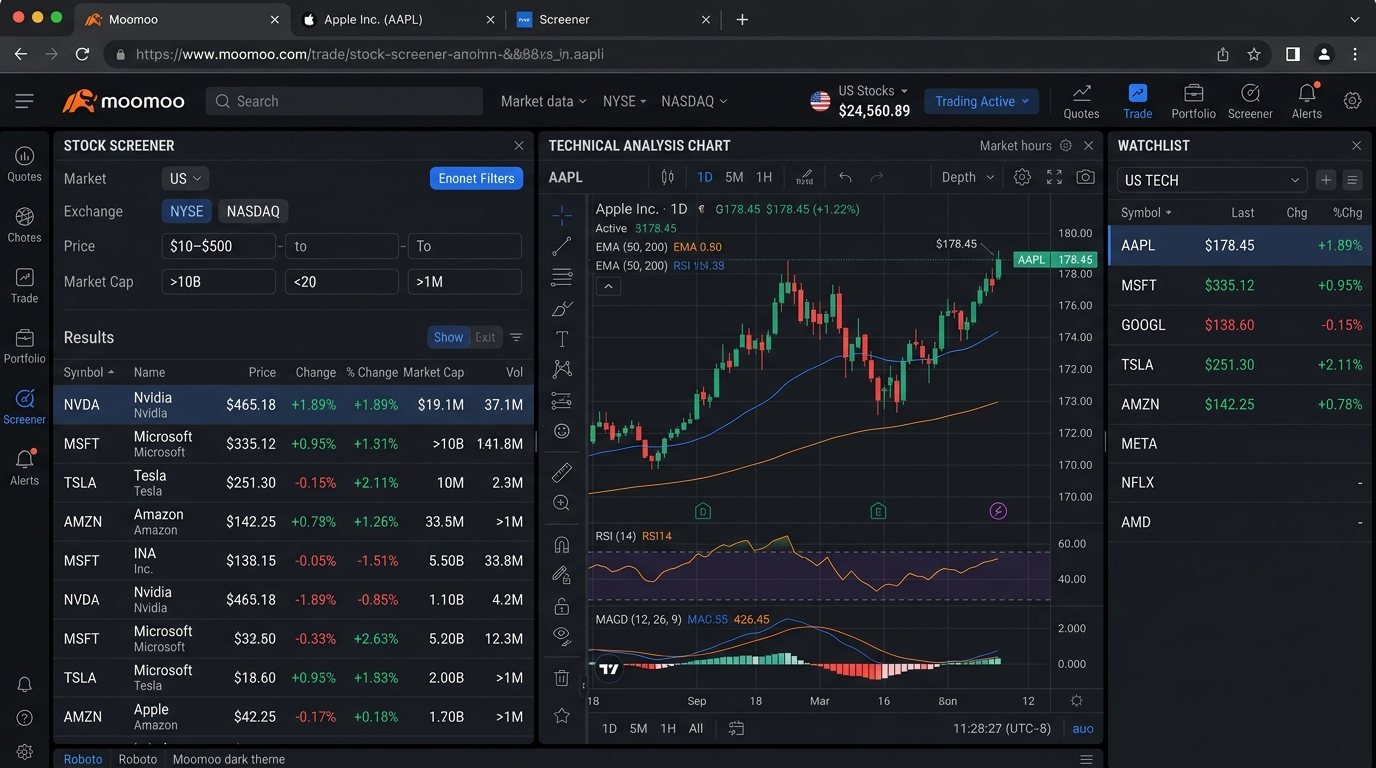Select the magnet snap tool
The width and height of the screenshot is (1376, 768).
(x=561, y=544)
